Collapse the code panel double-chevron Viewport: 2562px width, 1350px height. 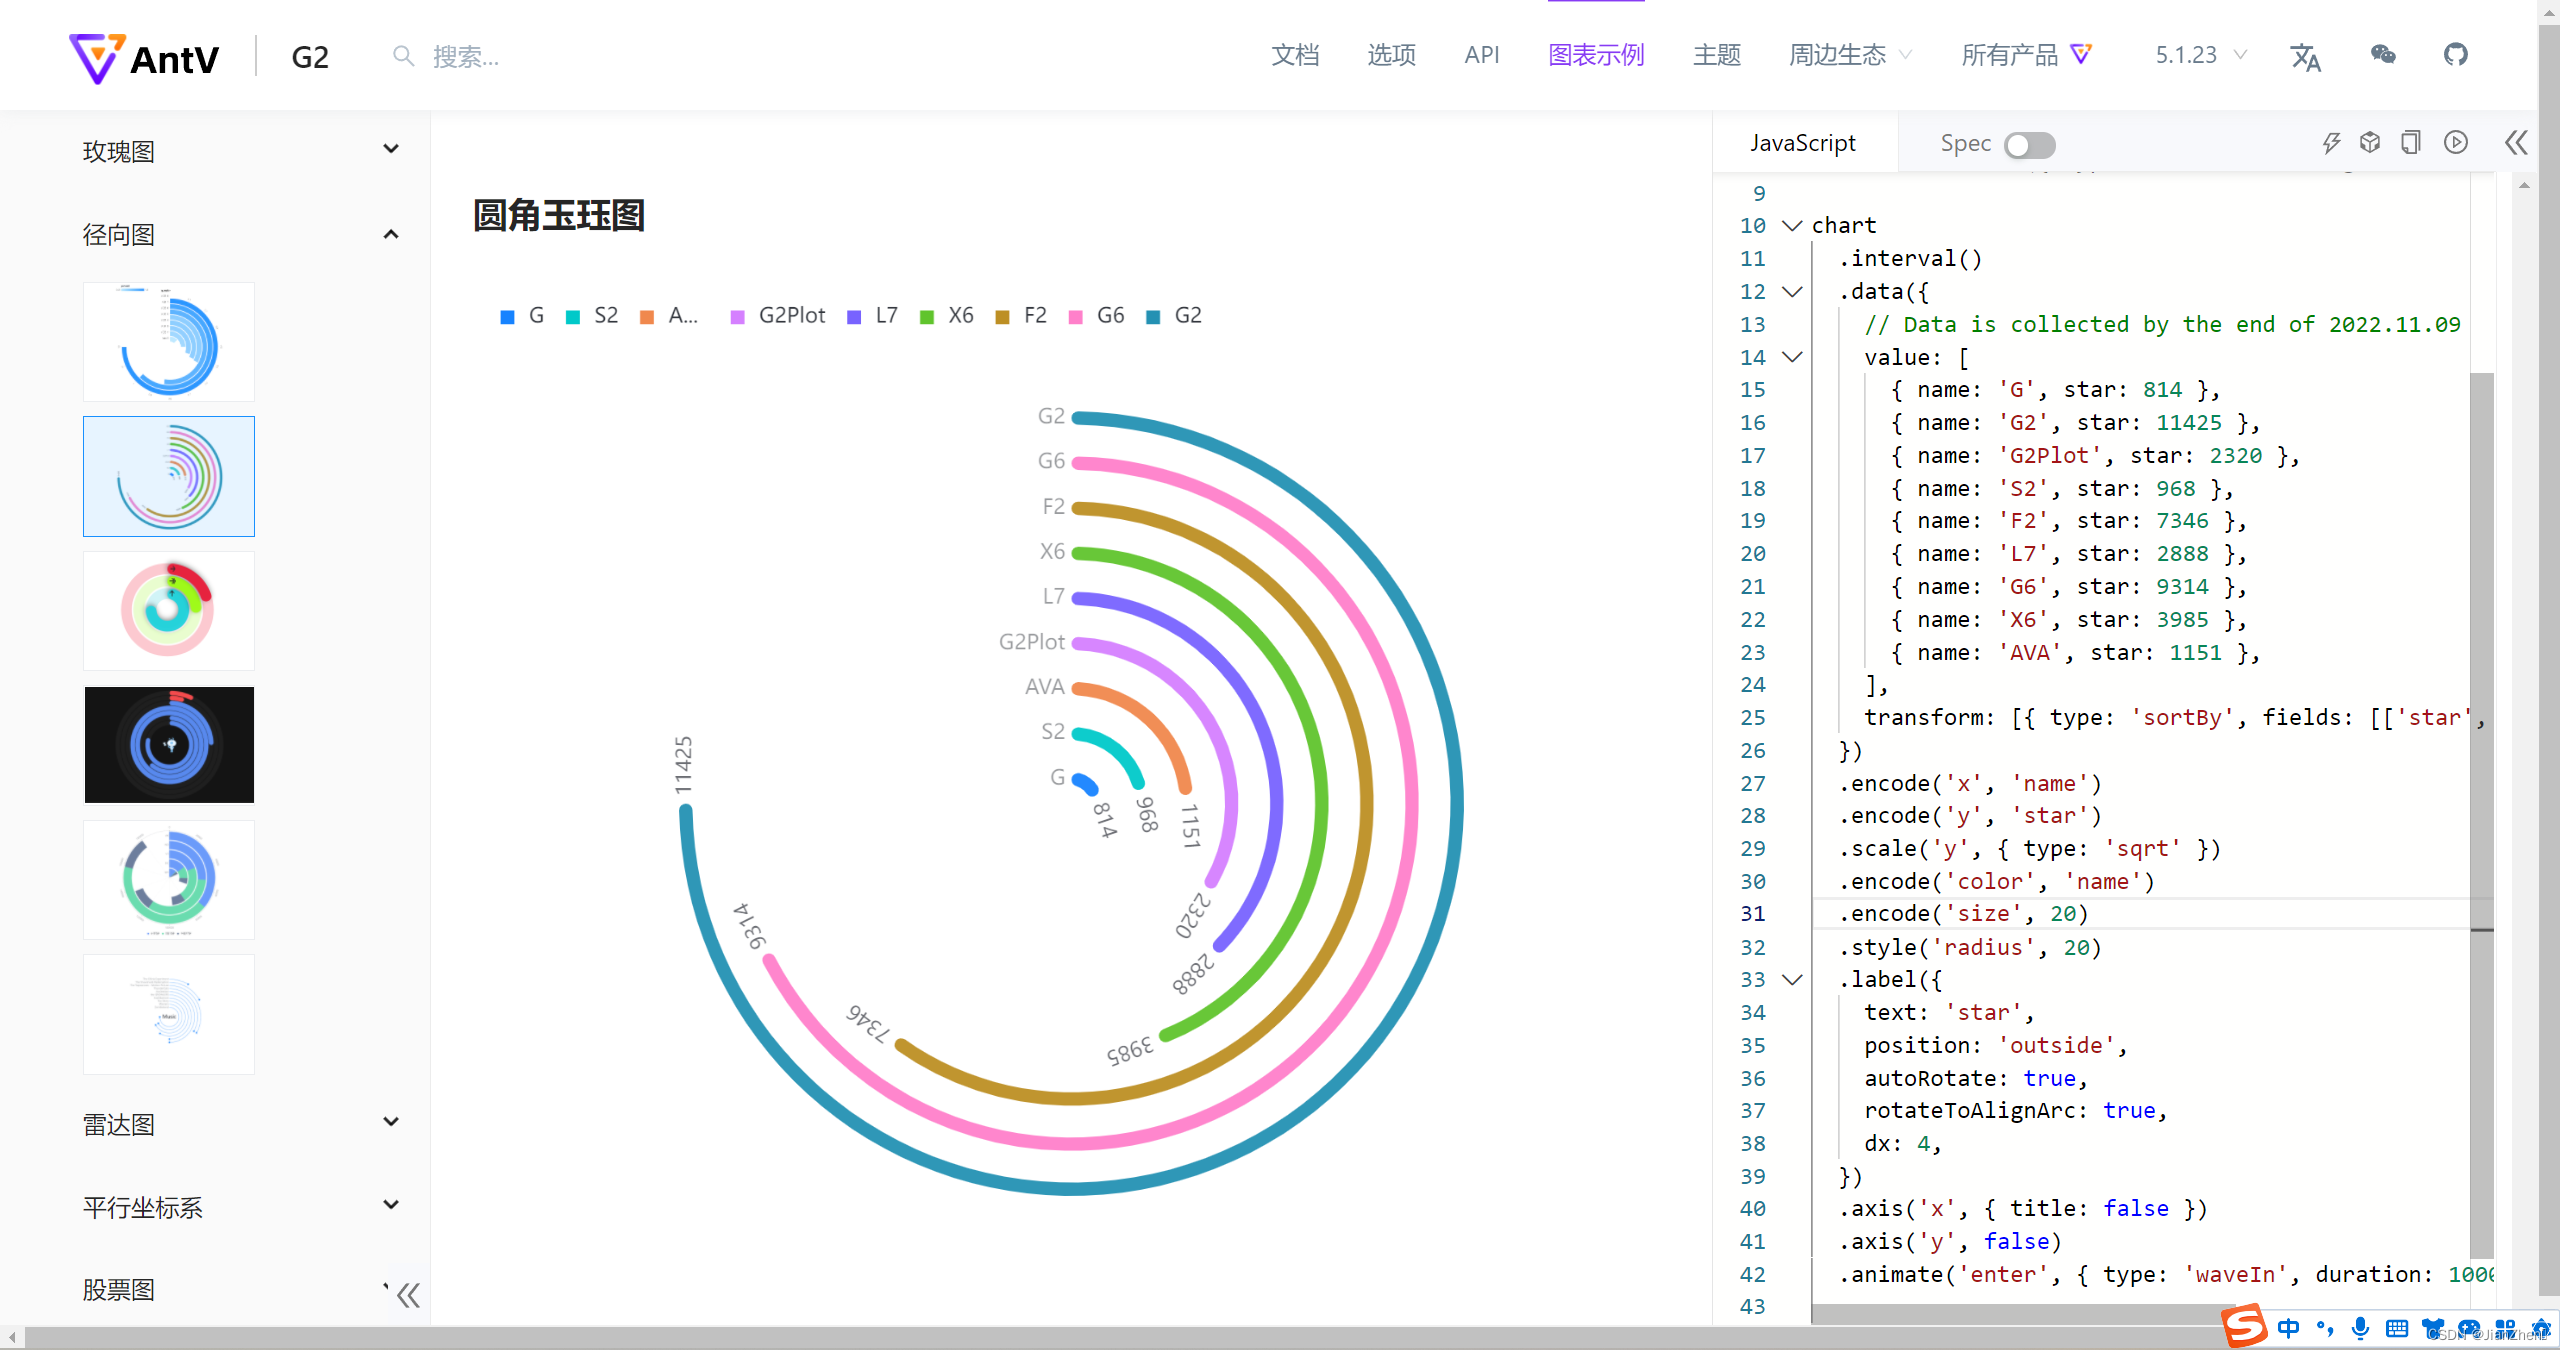pos(2516,143)
